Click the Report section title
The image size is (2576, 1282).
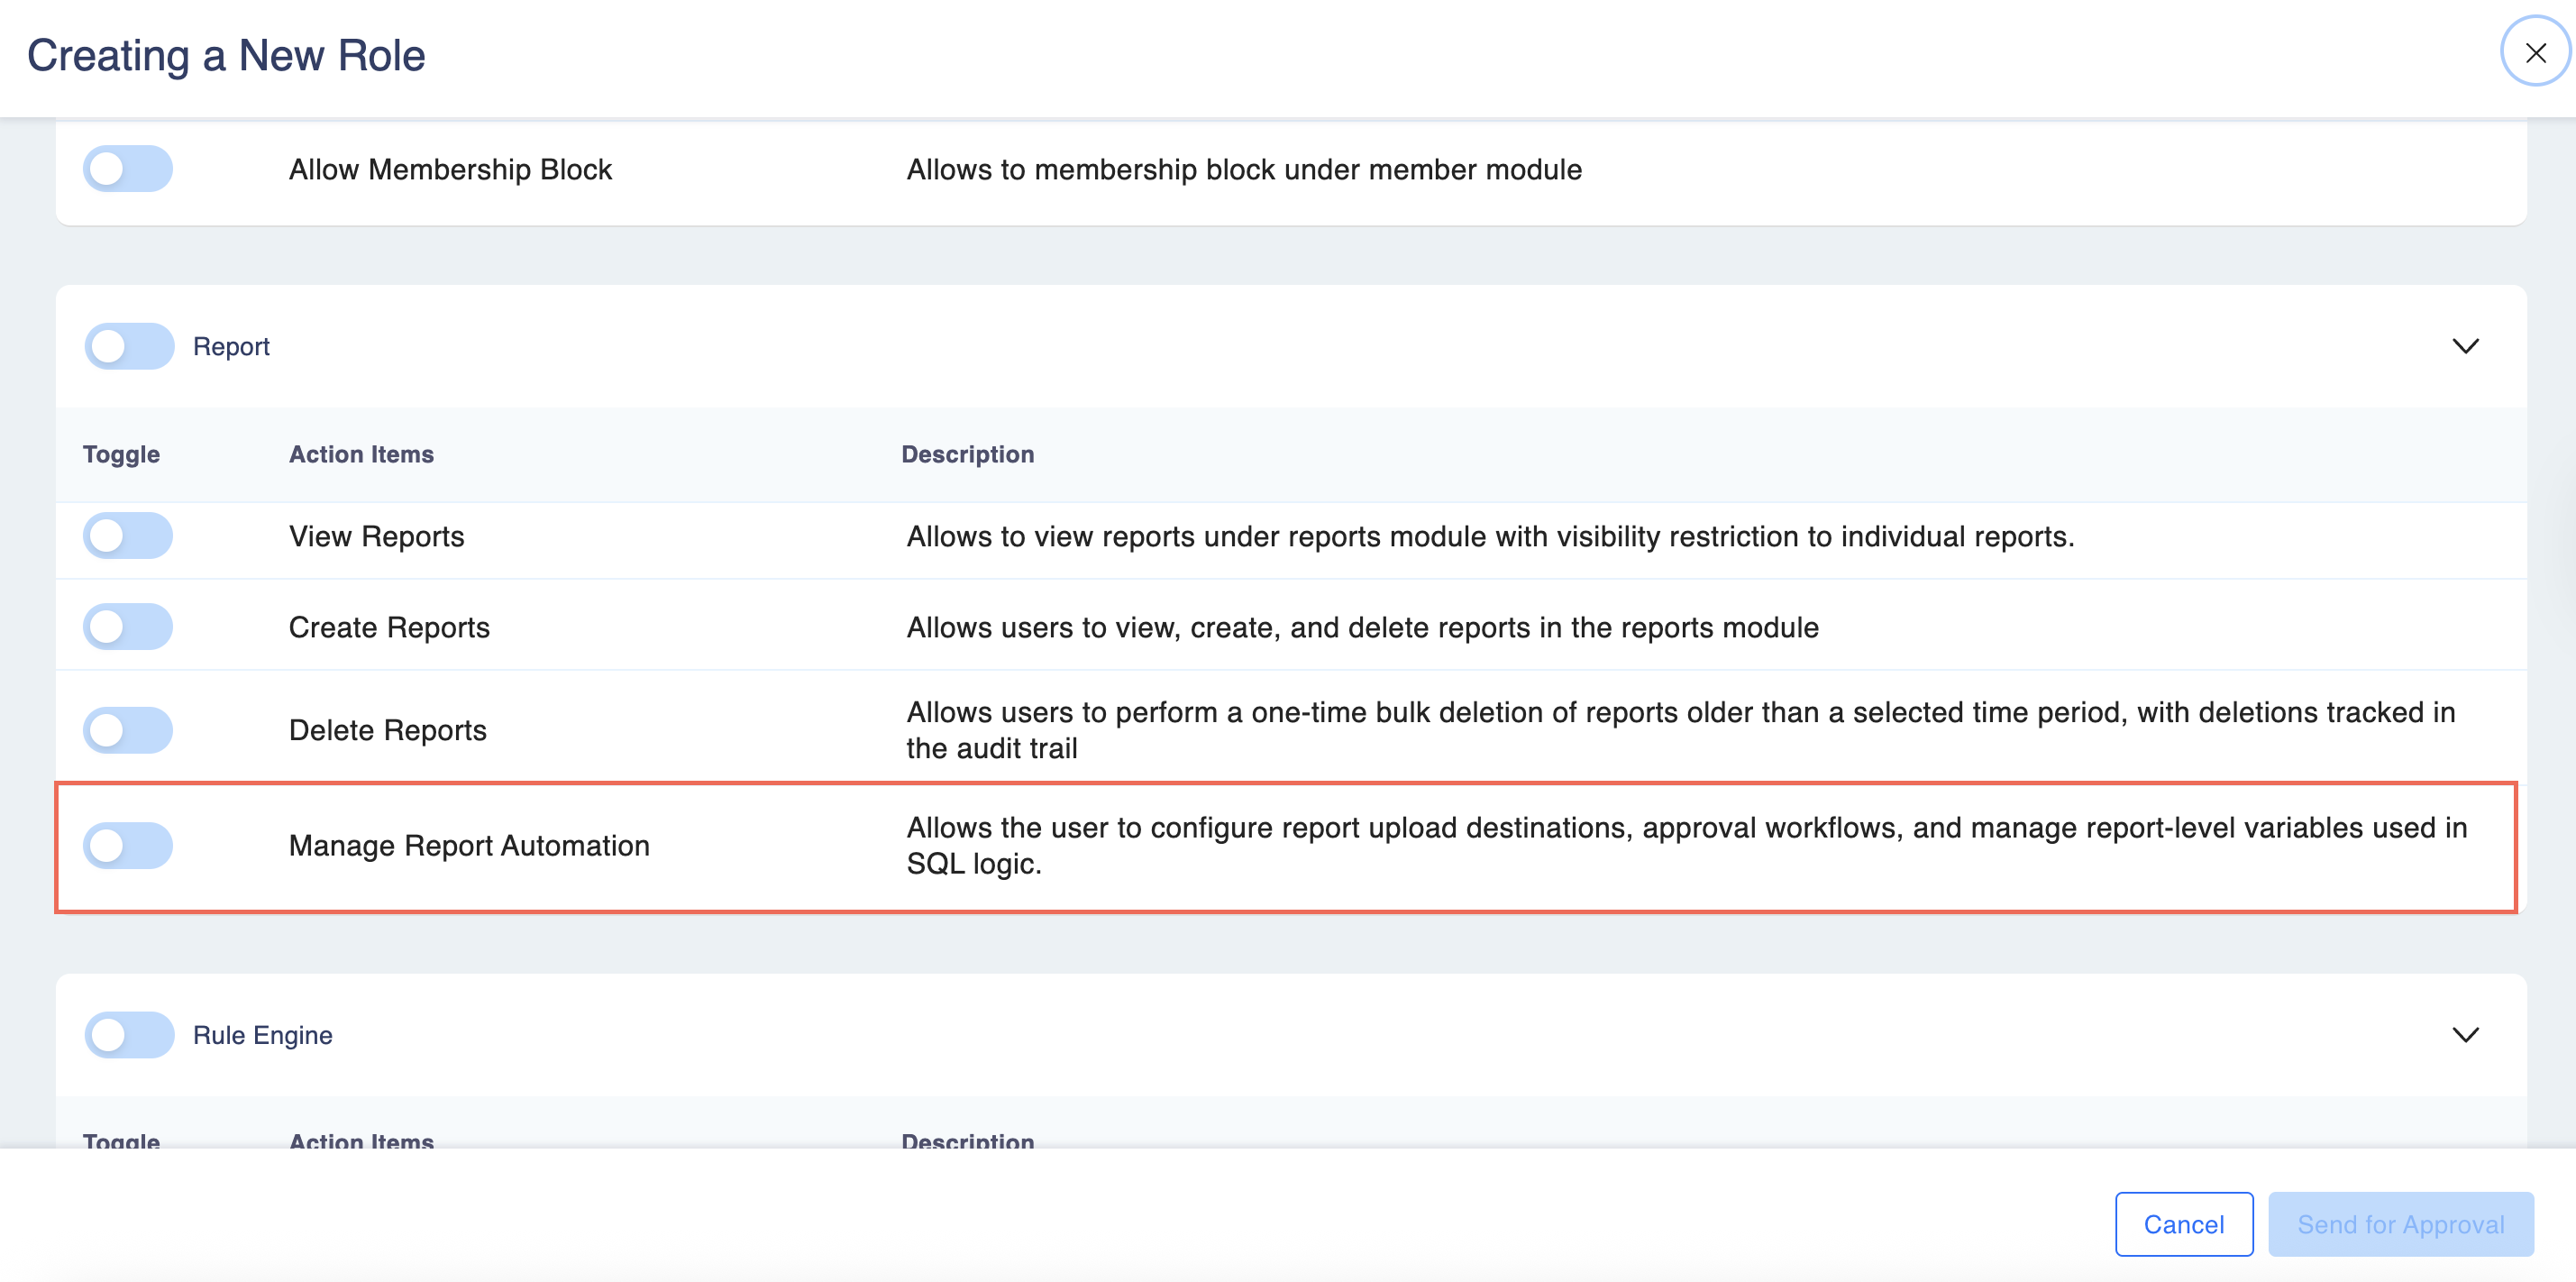coord(231,346)
